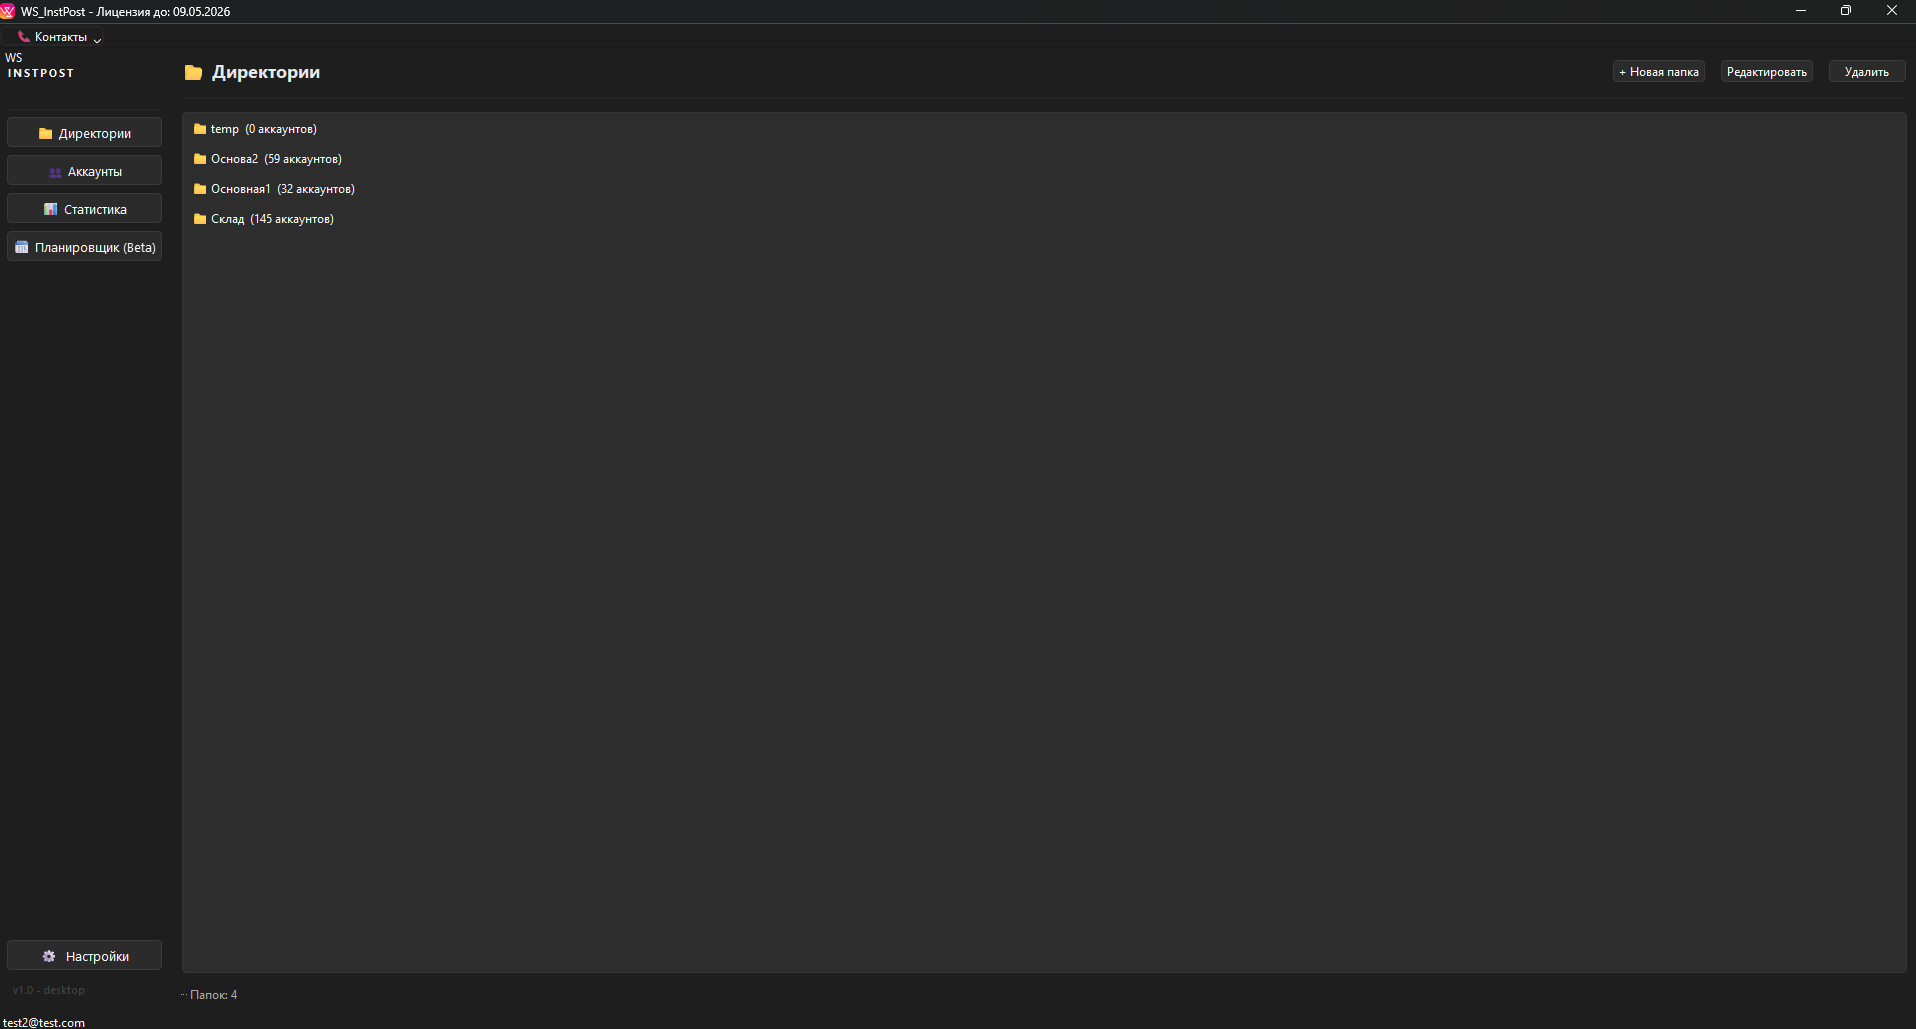The width and height of the screenshot is (1916, 1029).
Task: Open the Аккаунты sidebar section
Action: click(x=84, y=171)
